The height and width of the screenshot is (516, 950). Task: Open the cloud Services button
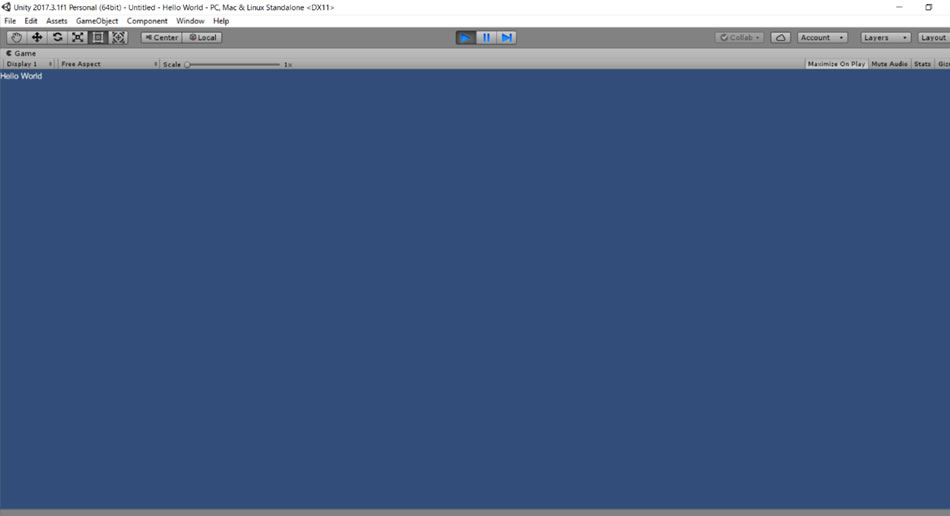click(x=780, y=38)
